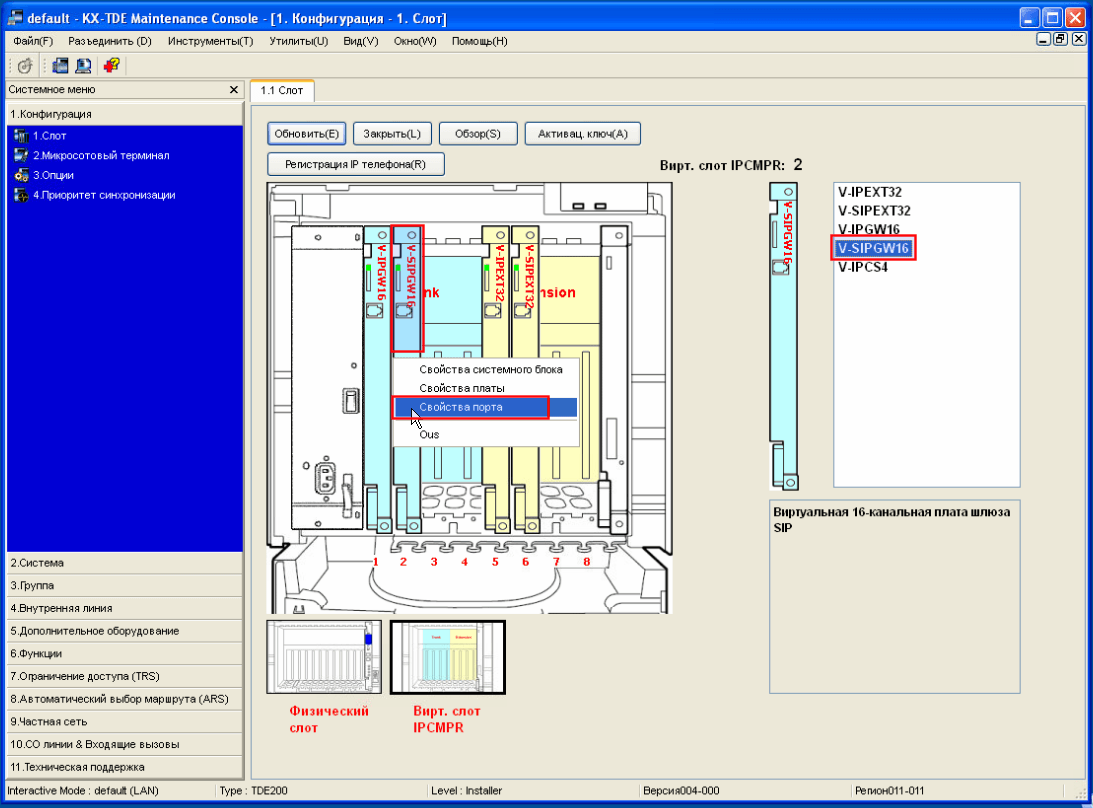This screenshot has height=808, width=1093.
Task: Select the V-SIPGW16 card in slot 2
Action: pyautogui.click(x=408, y=288)
